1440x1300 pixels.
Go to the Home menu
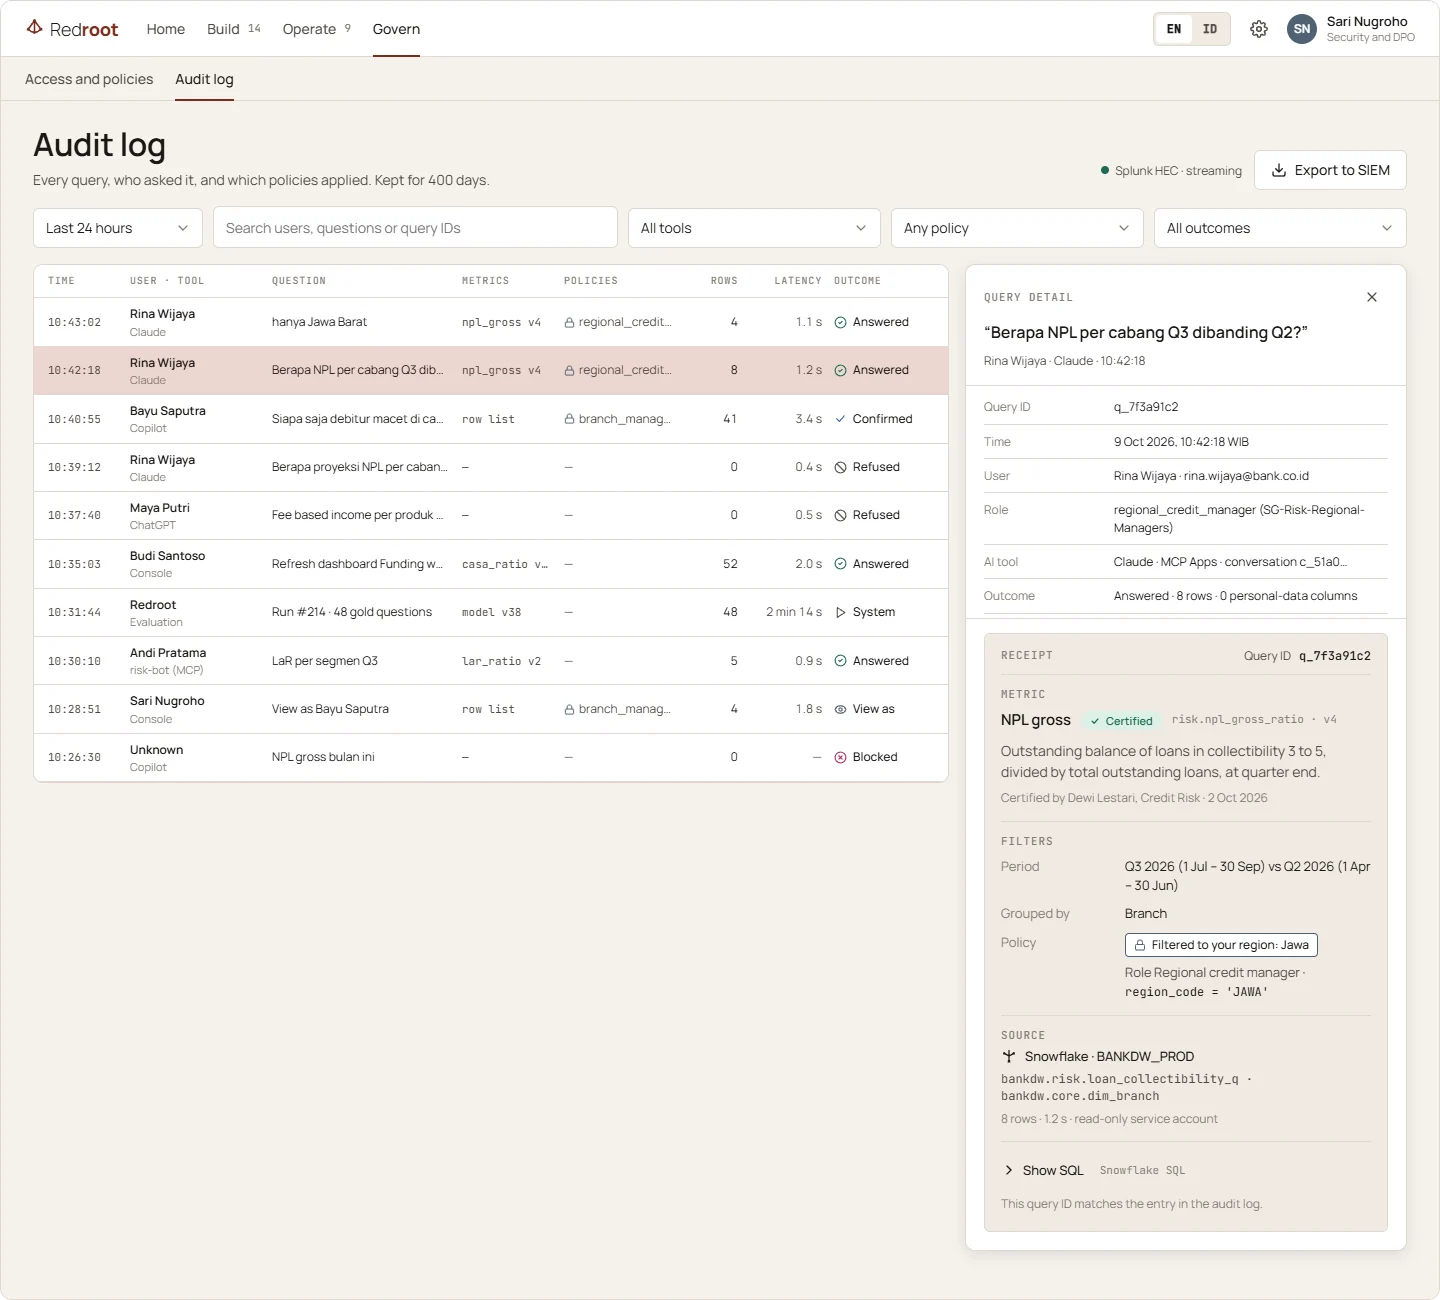166,29
